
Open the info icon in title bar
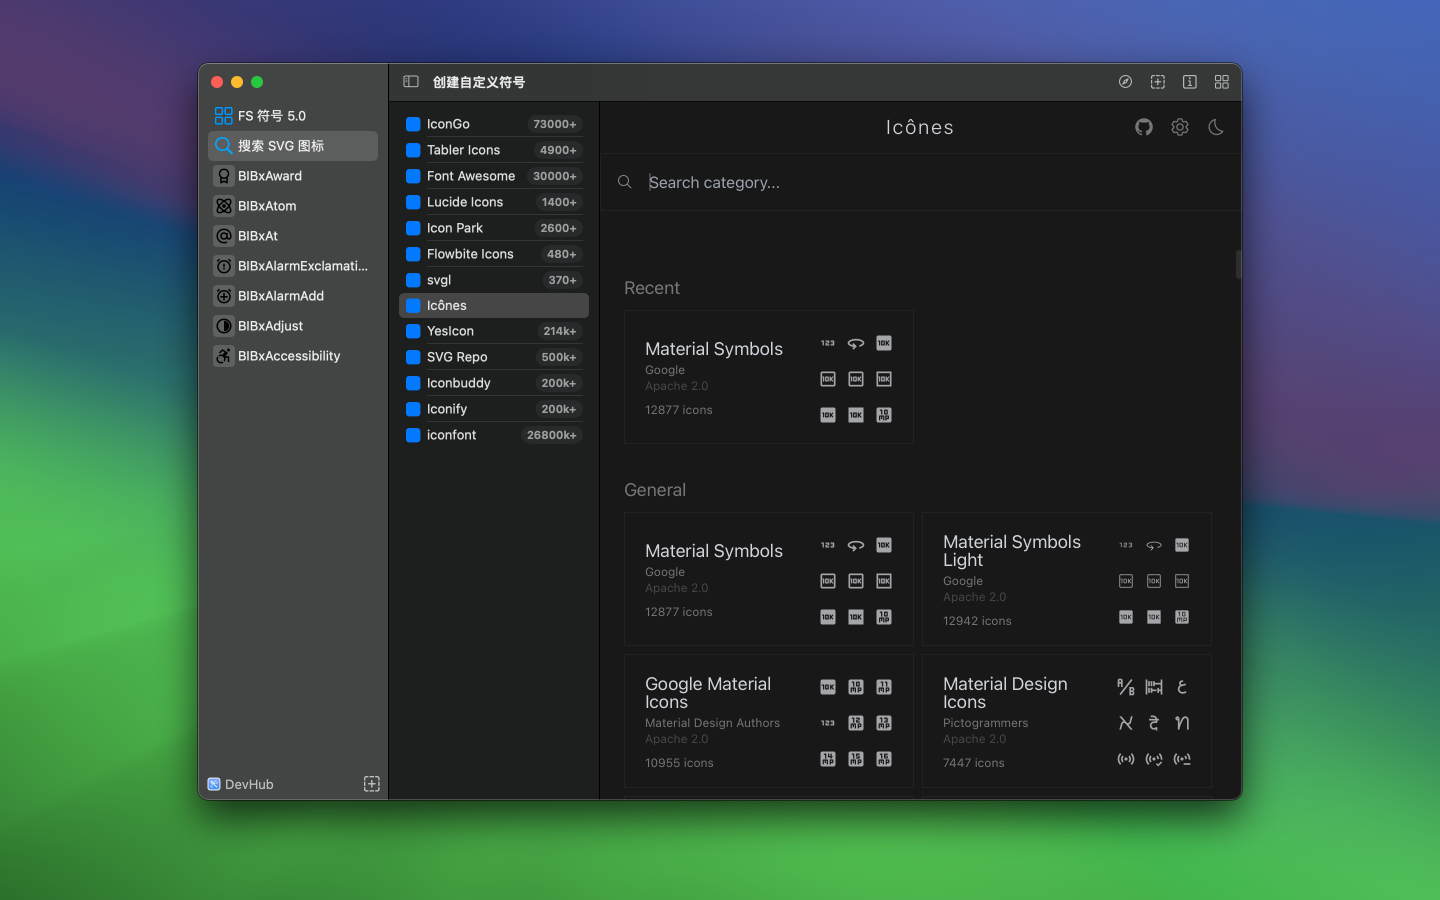(x=1189, y=82)
